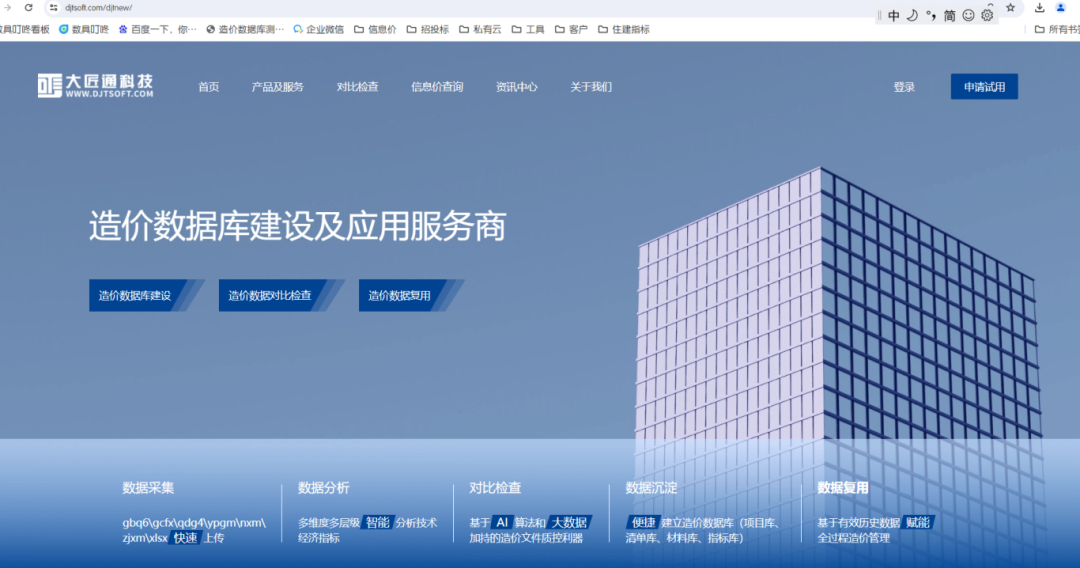Select the 数据分析 feature heading

tap(324, 487)
